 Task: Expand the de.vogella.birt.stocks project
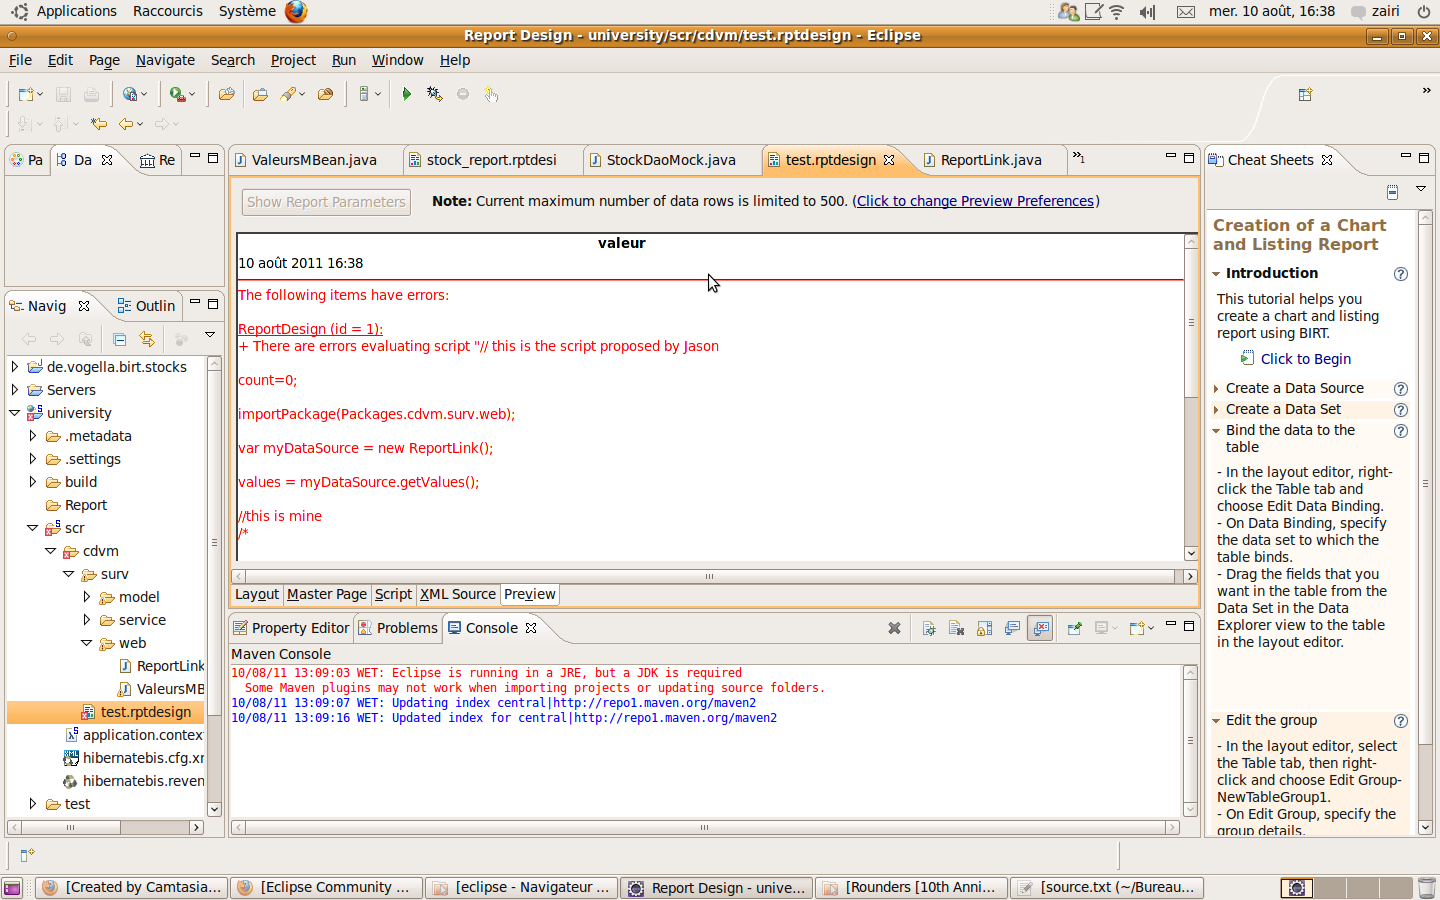coord(15,367)
